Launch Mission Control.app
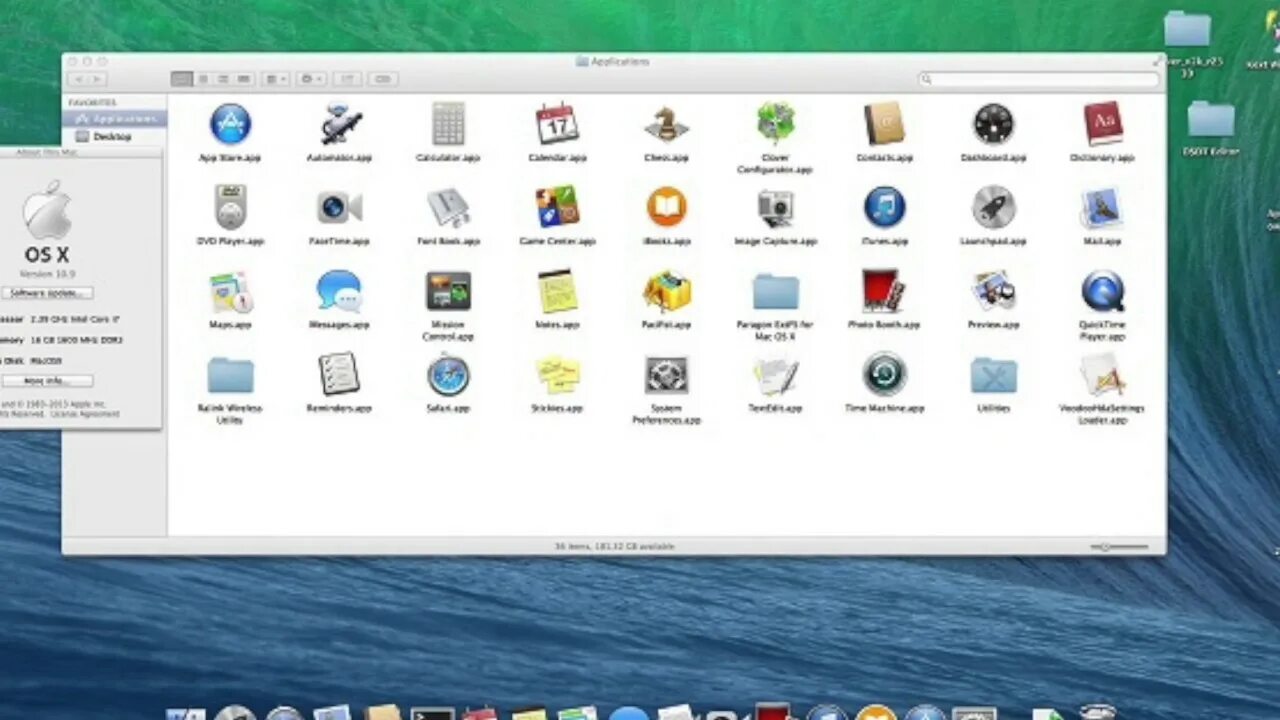 (448, 292)
